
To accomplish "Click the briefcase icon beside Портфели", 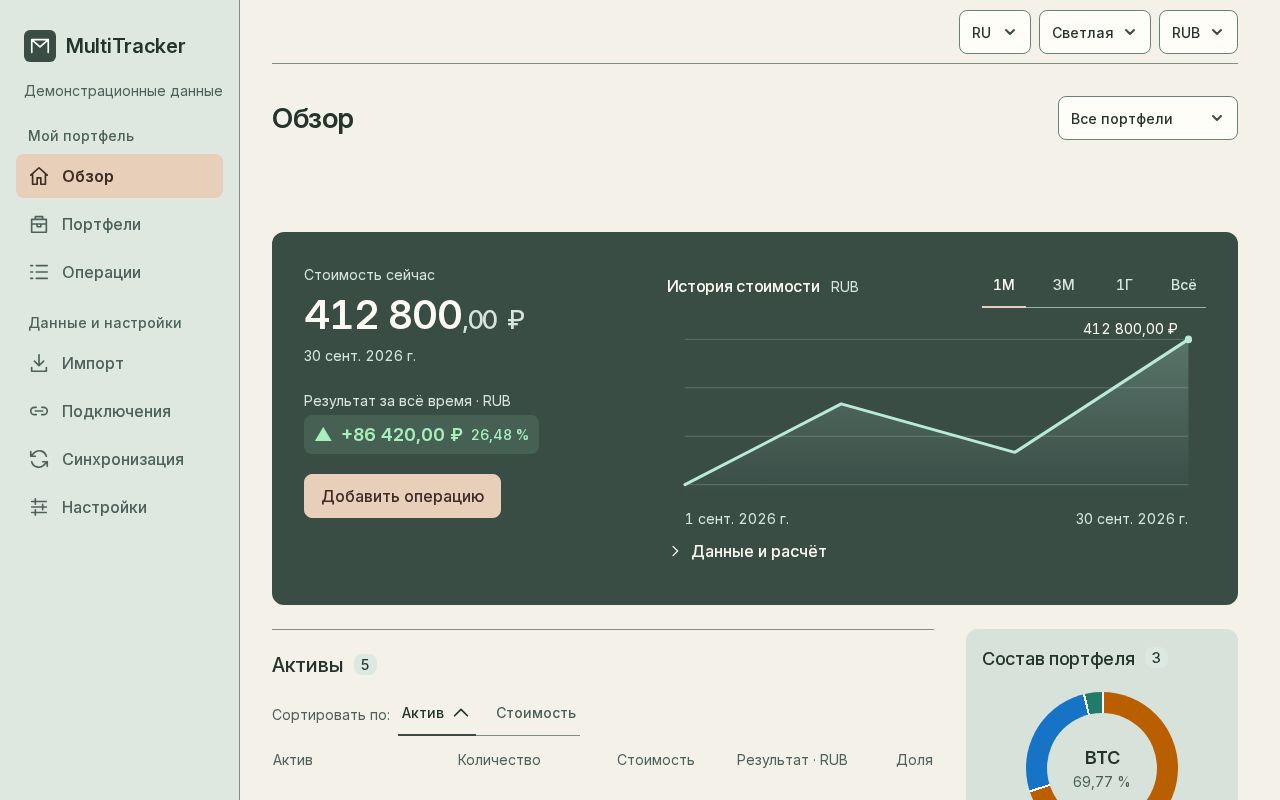I will (x=39, y=224).
